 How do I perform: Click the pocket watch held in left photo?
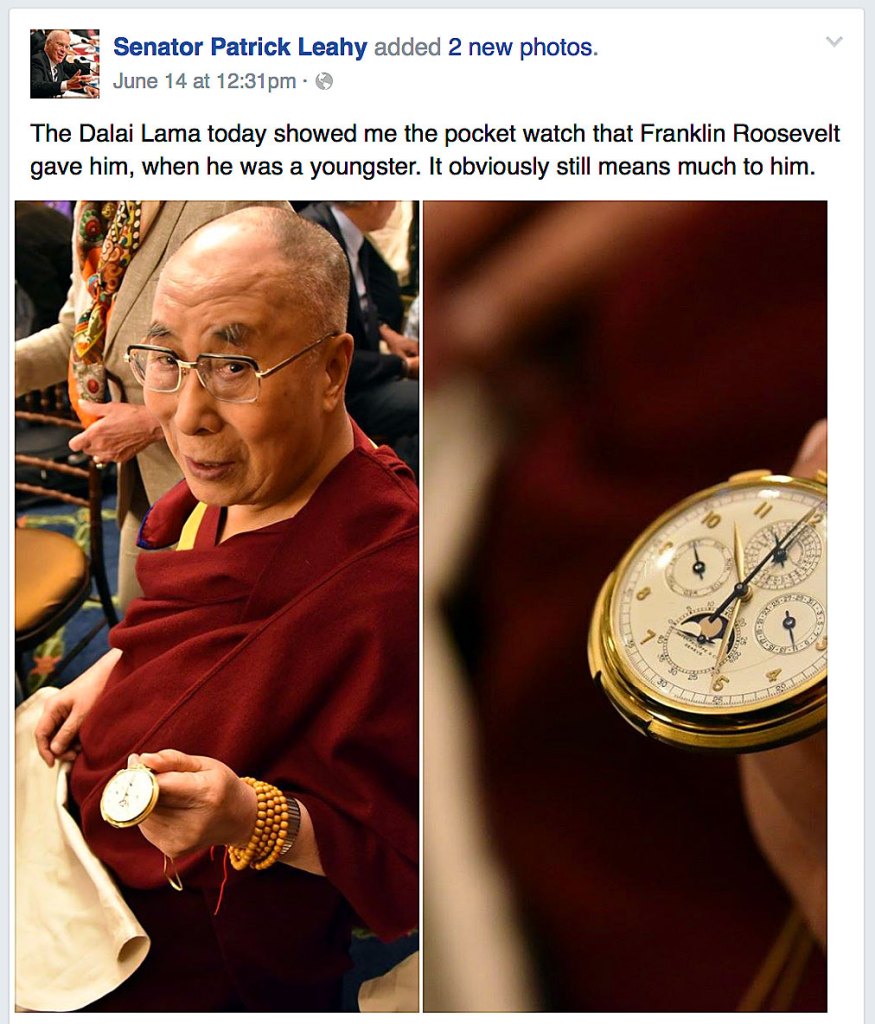click(x=129, y=797)
